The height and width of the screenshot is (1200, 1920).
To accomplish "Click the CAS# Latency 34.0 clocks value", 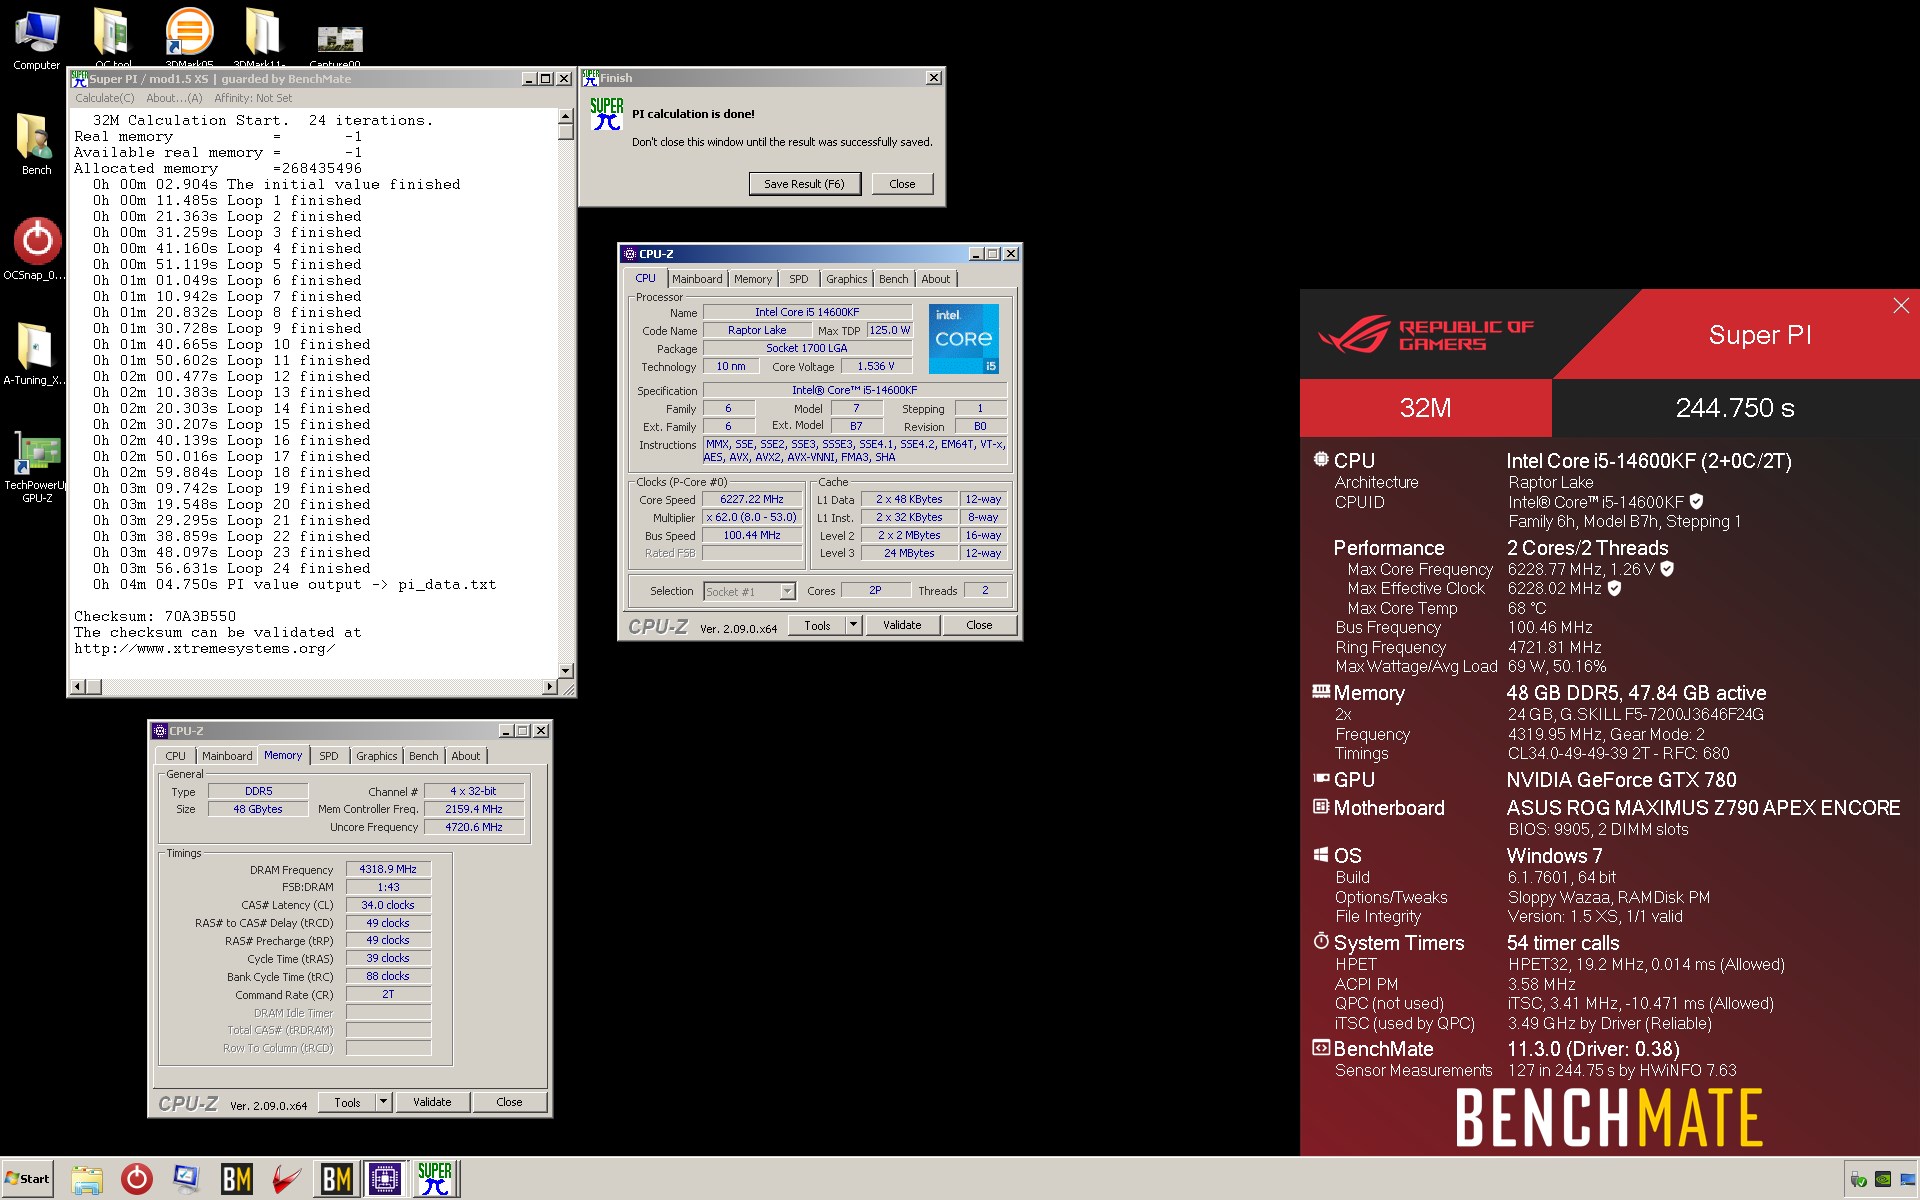I will pos(388,905).
